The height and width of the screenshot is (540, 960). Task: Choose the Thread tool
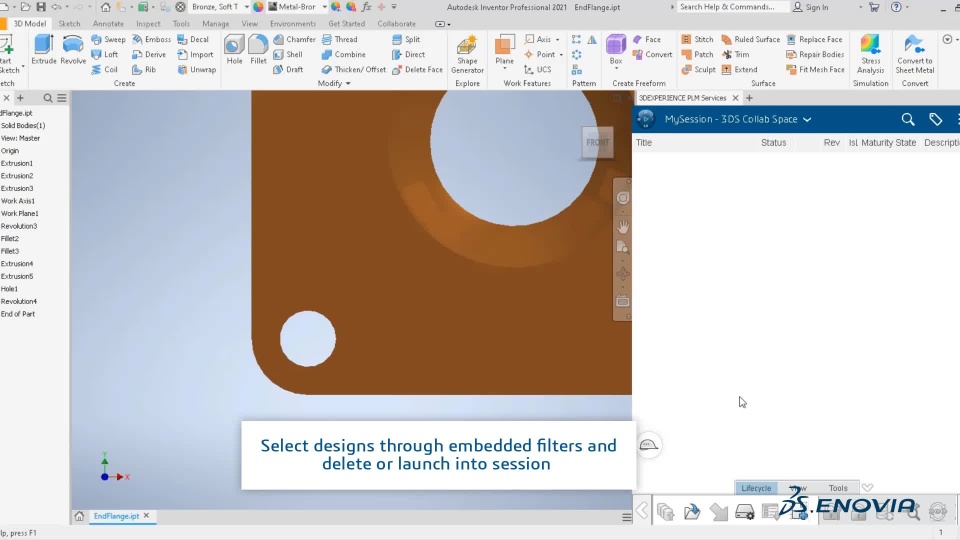pos(340,39)
